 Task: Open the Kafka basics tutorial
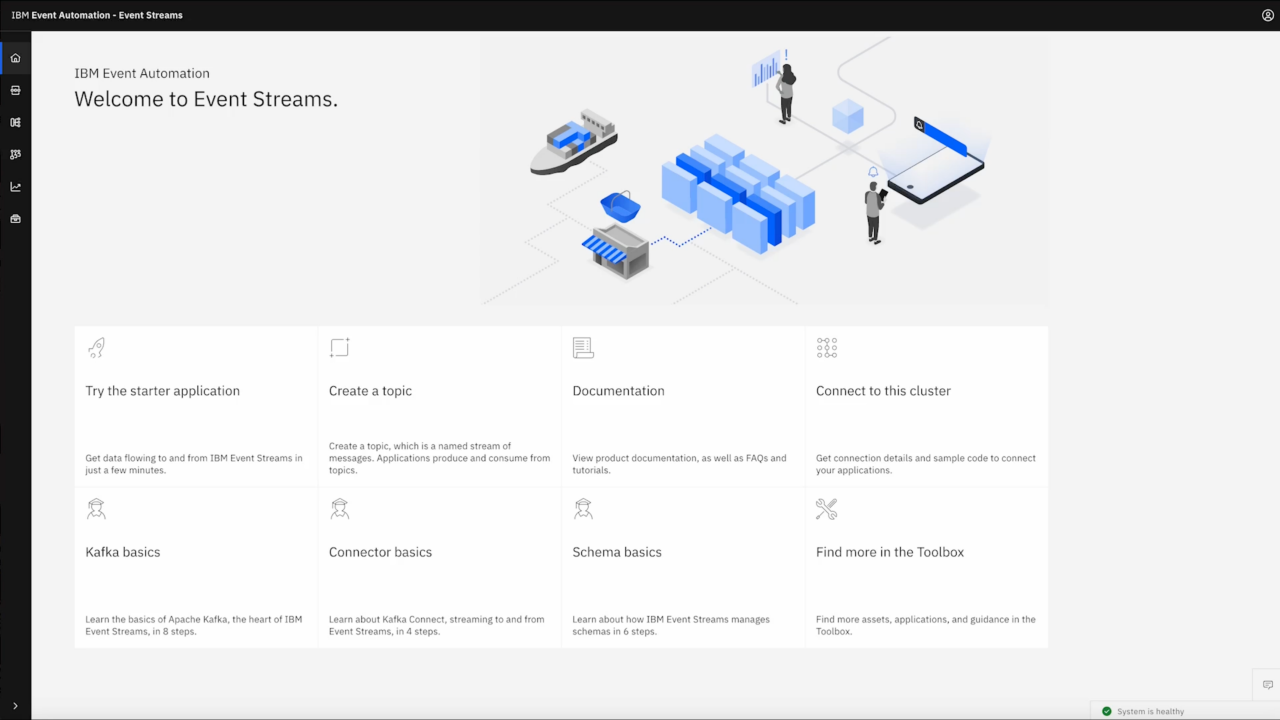tap(122, 551)
